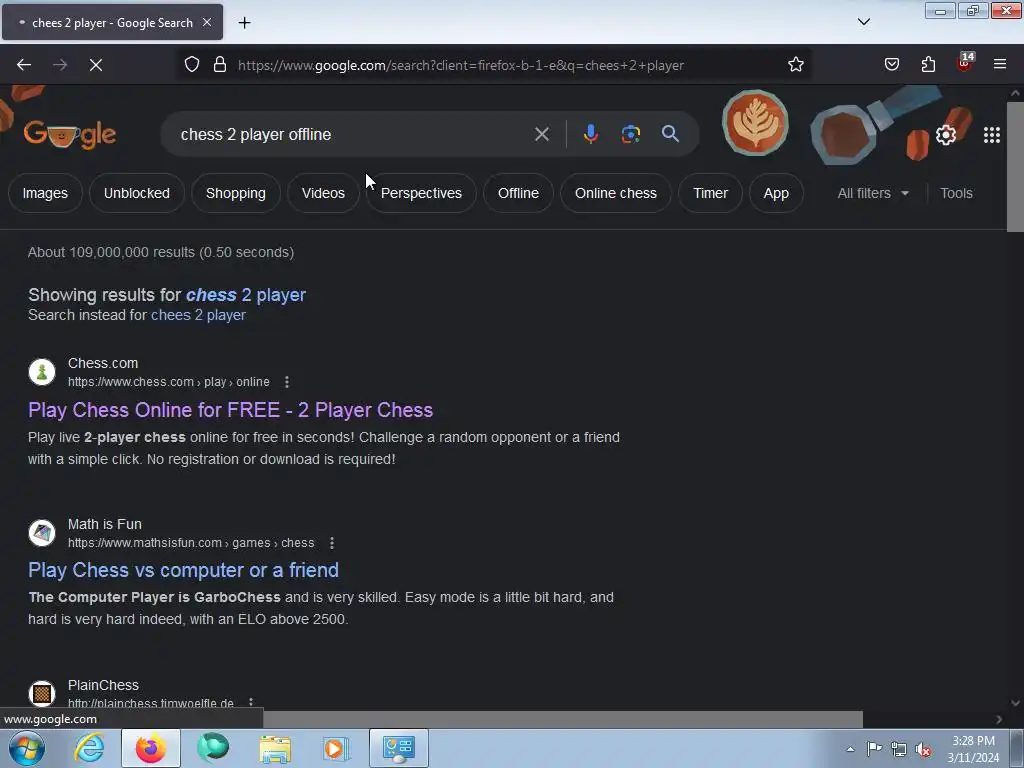Click the PlainChess favicon
This screenshot has width=1024, height=768.
pyautogui.click(x=42, y=694)
